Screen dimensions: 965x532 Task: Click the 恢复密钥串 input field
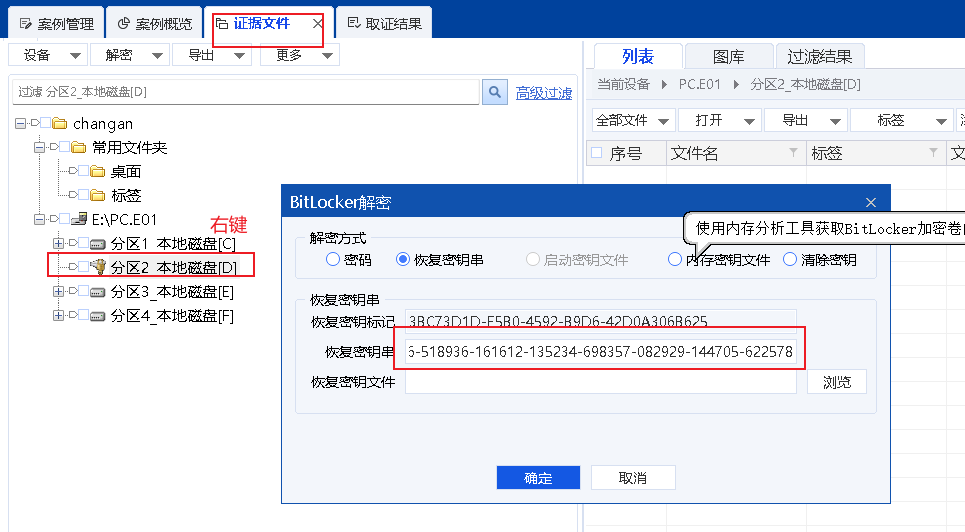[601, 352]
